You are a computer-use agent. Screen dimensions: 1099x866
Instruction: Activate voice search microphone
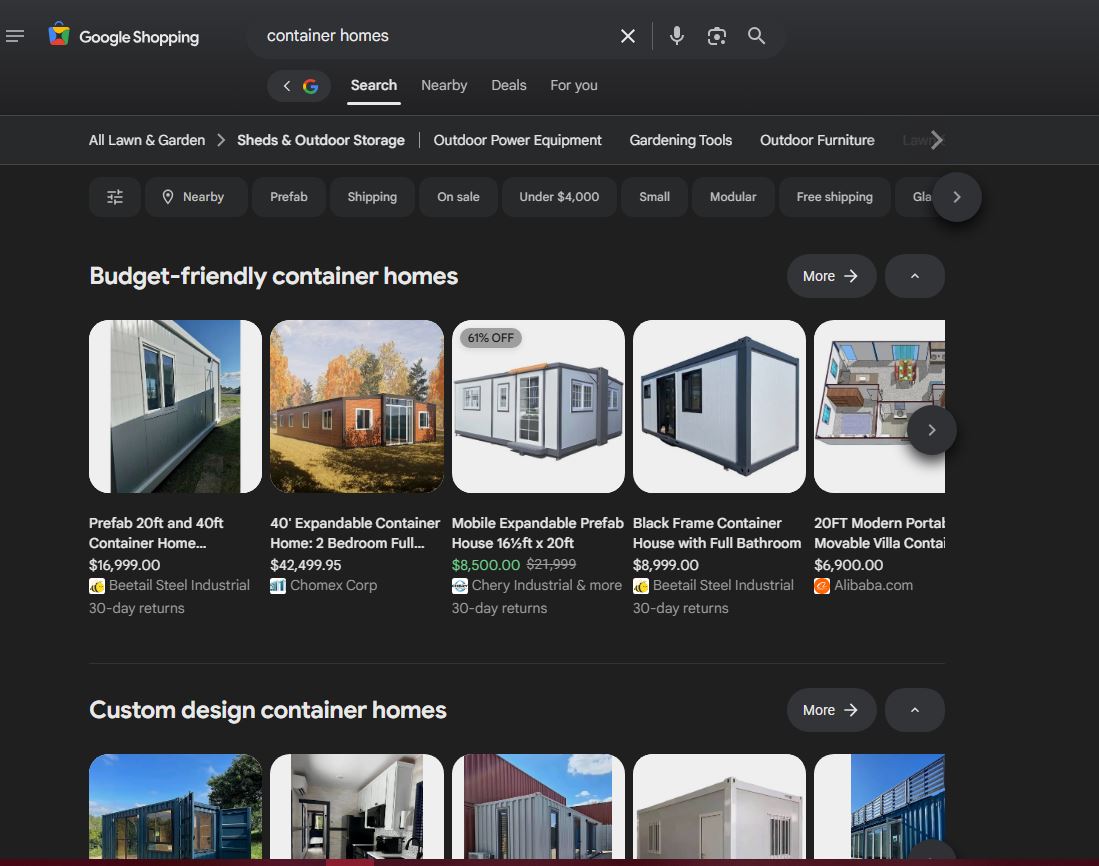676,35
